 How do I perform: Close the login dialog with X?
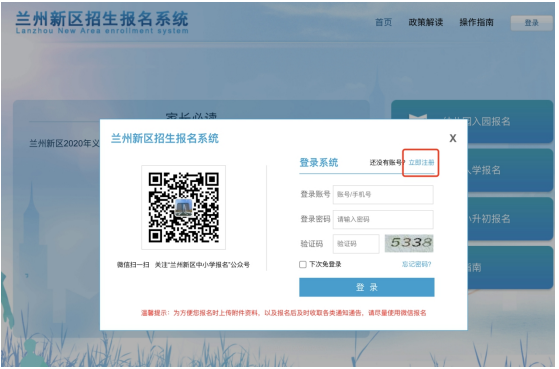pos(453,139)
